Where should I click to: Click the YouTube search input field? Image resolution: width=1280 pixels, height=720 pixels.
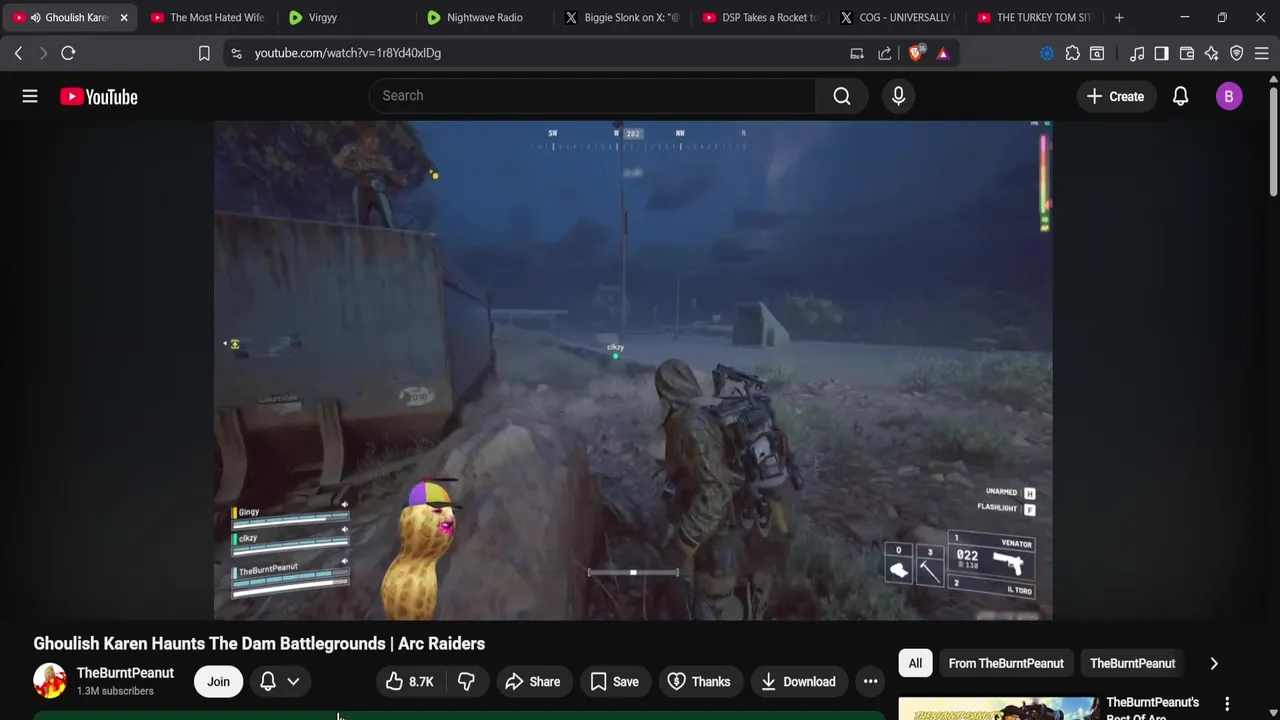point(592,96)
